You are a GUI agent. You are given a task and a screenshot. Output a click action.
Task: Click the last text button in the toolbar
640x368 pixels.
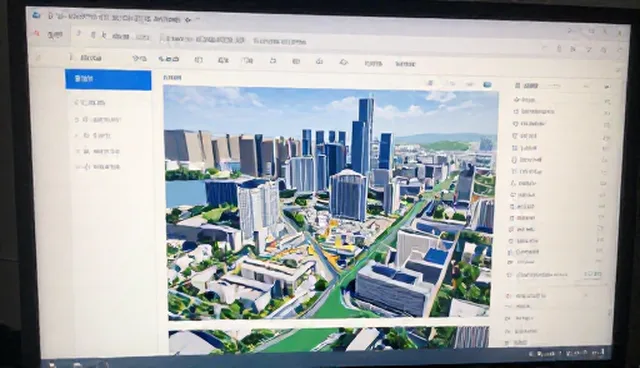click(x=405, y=64)
